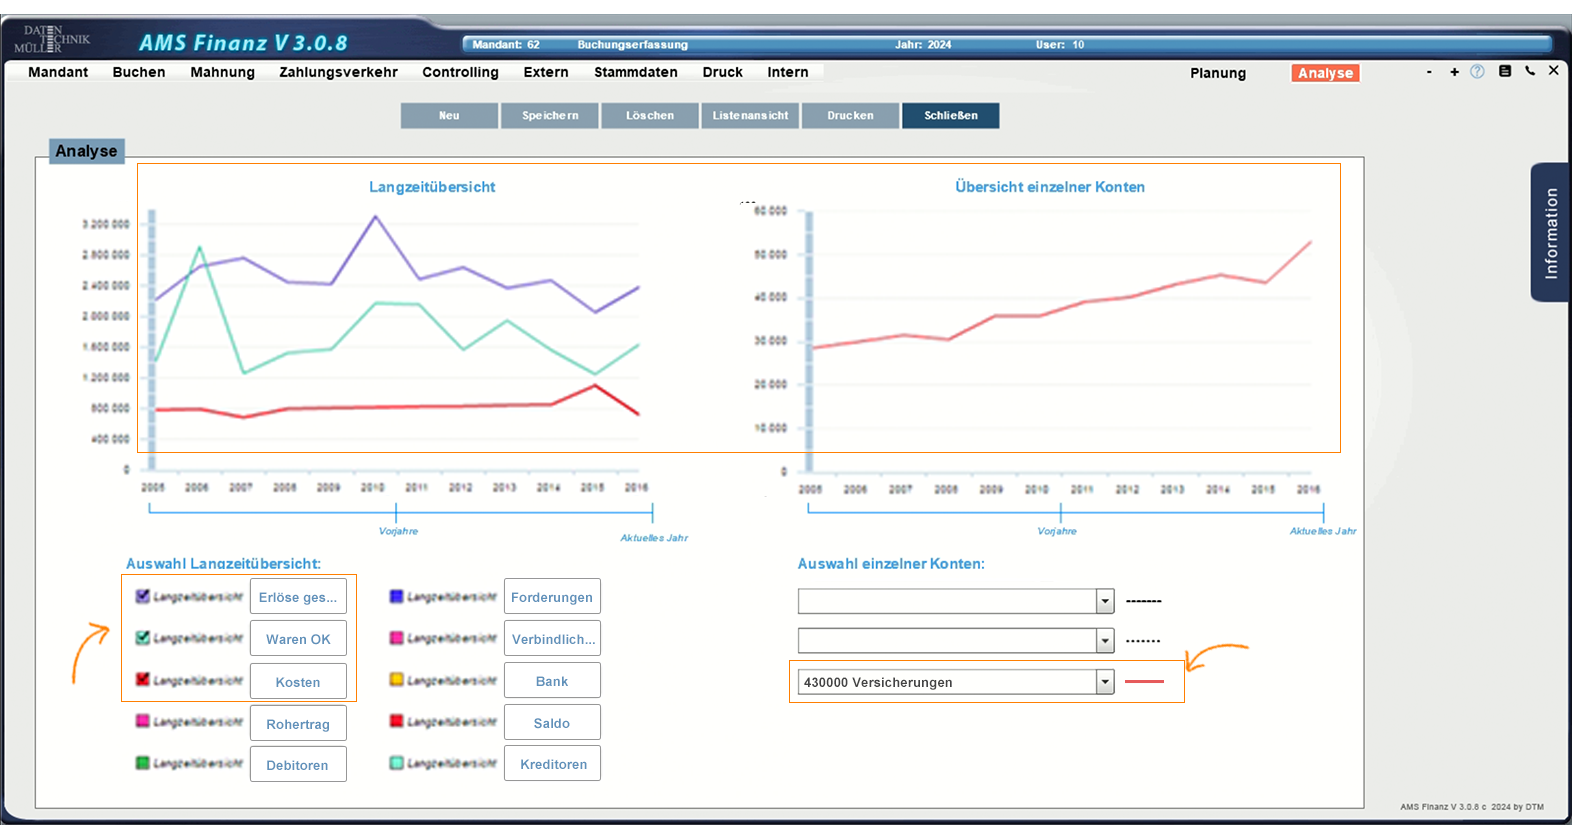Open the Controlling menu
Image resolution: width=1572 pixels, height=825 pixels.
[x=460, y=72]
